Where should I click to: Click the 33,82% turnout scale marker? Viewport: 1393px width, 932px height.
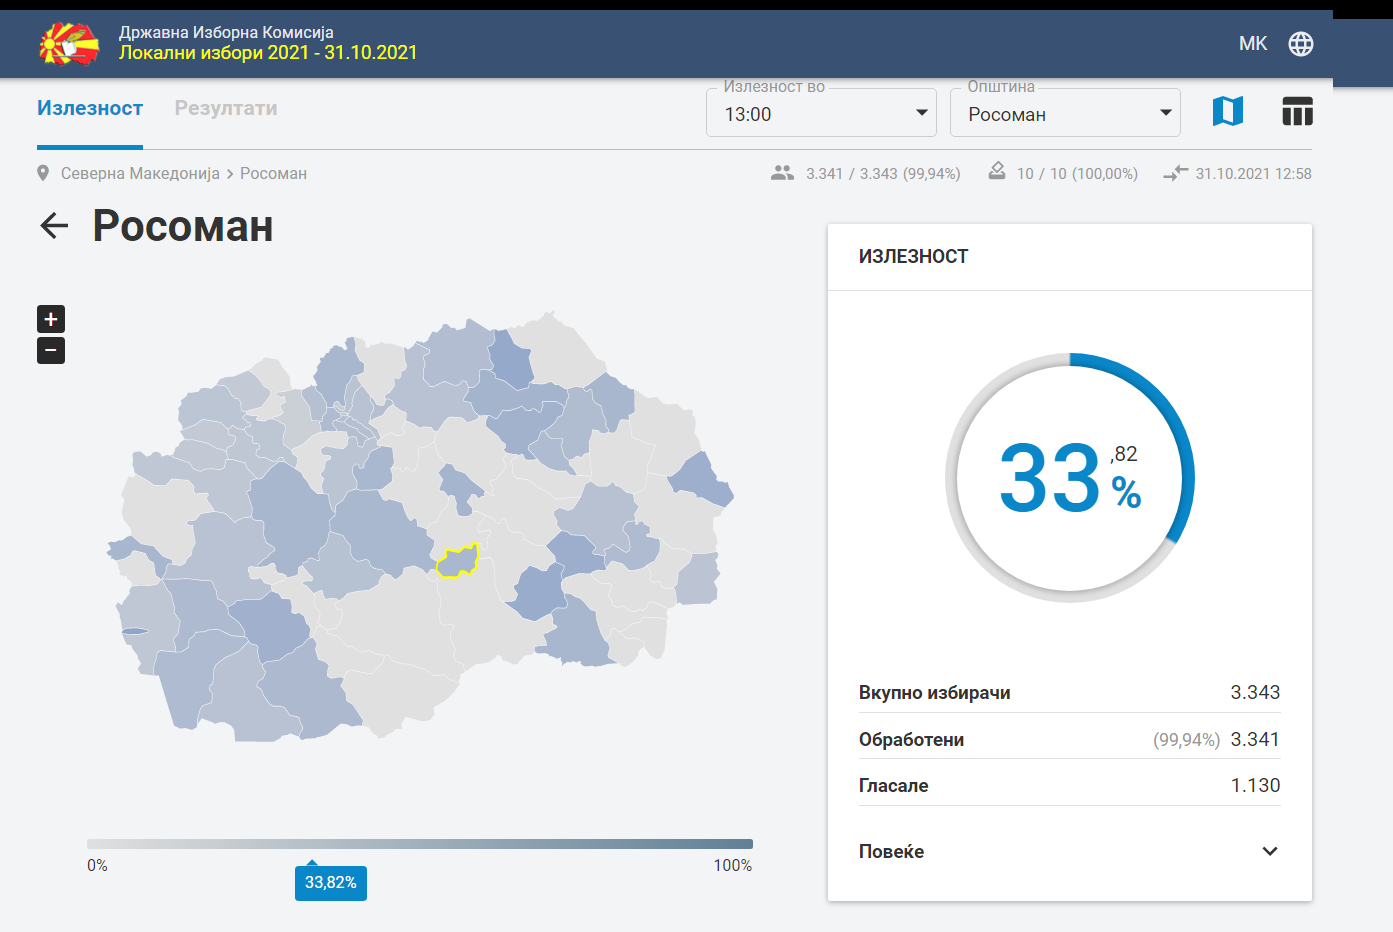click(x=331, y=882)
